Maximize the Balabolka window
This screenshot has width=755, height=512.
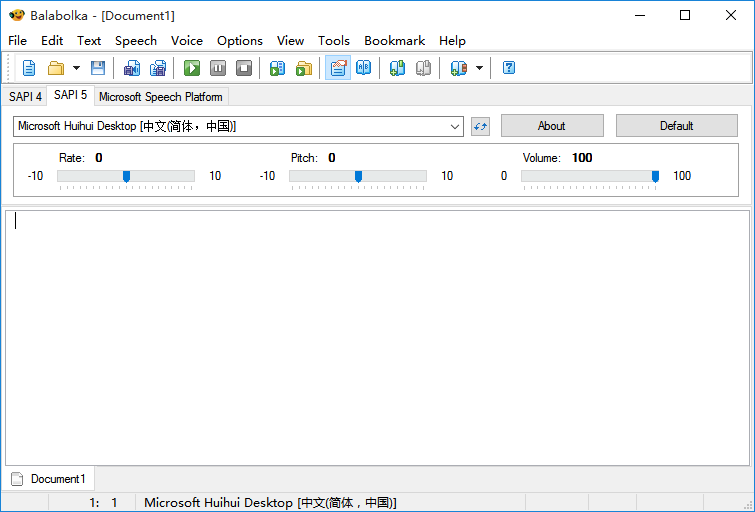pyautogui.click(x=685, y=15)
